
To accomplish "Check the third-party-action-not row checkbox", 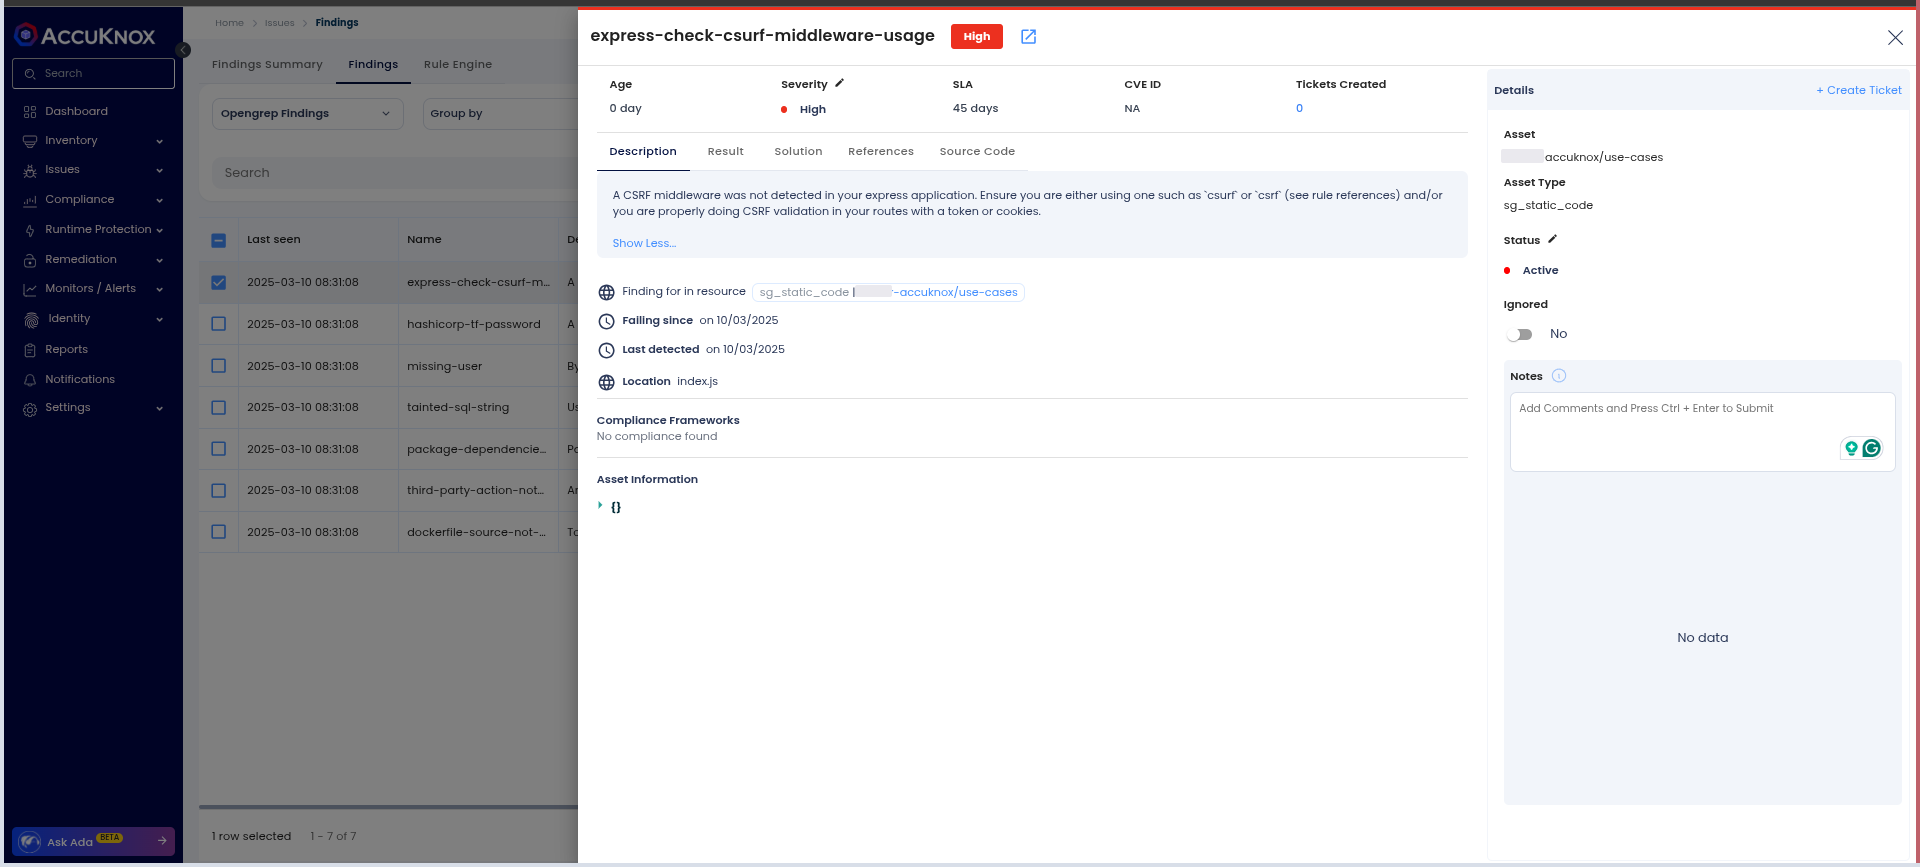I will (x=219, y=490).
